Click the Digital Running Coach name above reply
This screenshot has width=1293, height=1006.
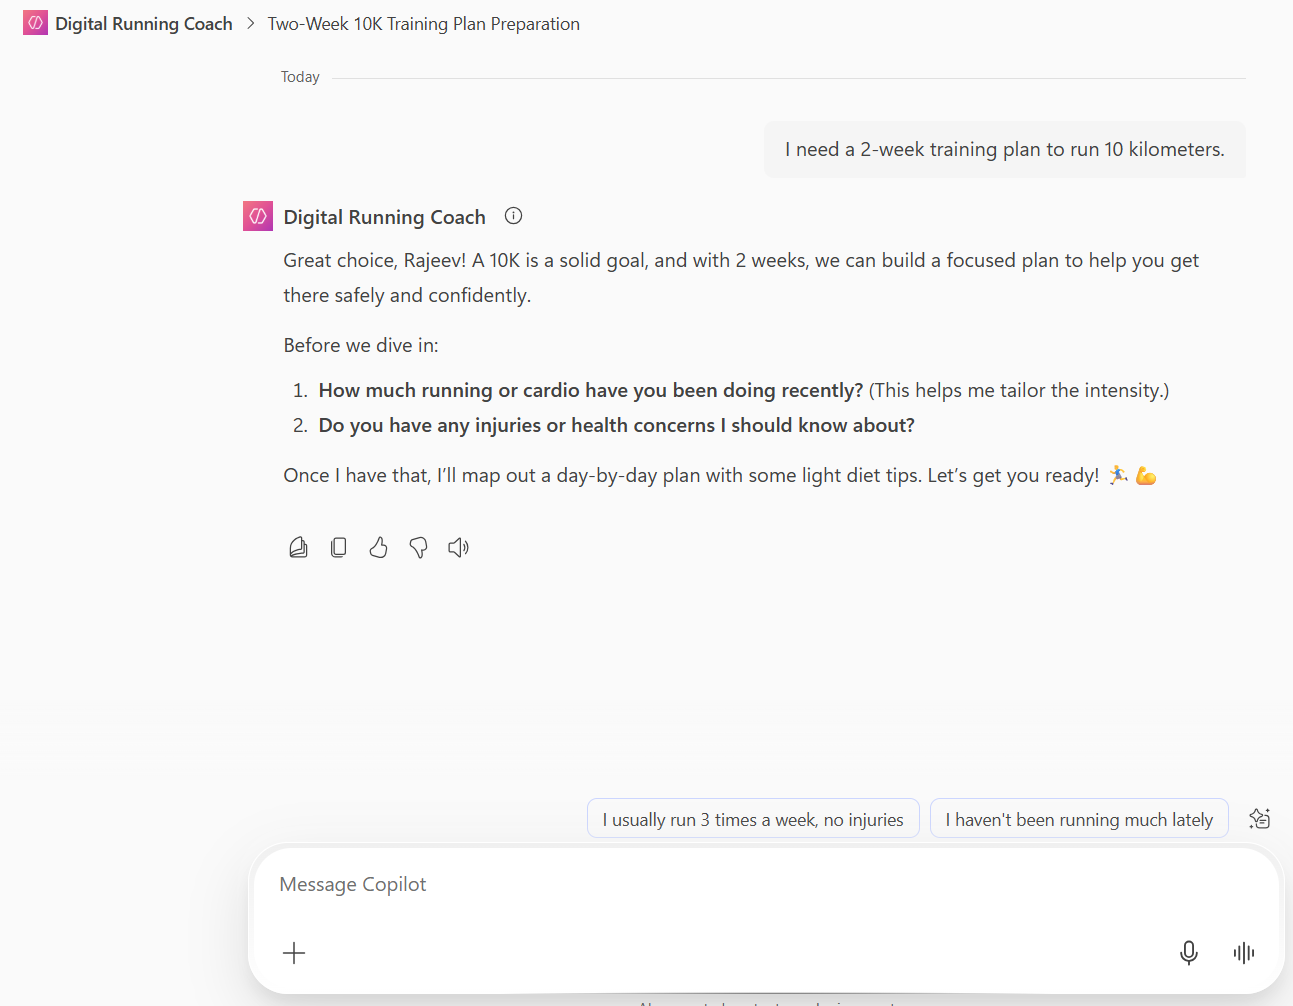pos(384,217)
